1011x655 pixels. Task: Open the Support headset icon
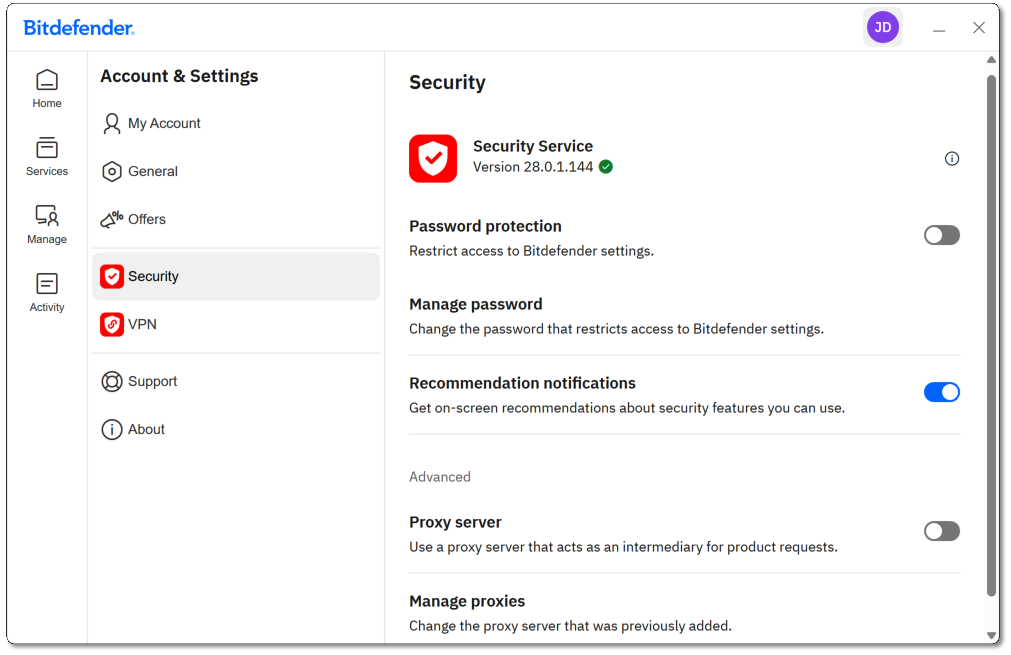[x=111, y=381]
